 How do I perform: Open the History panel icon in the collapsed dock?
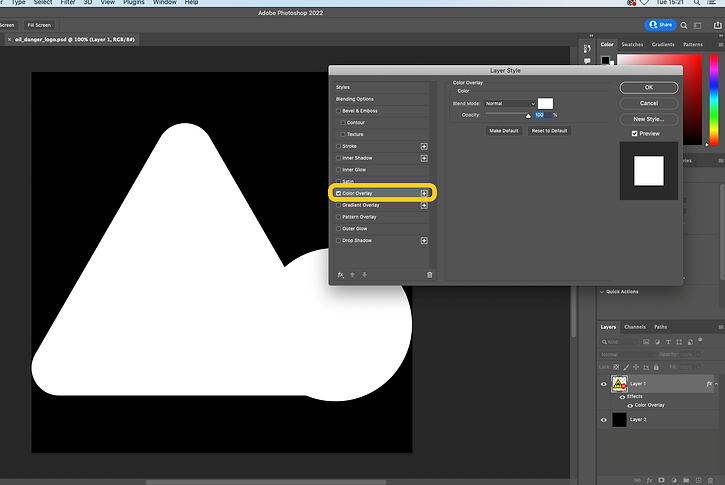(x=587, y=49)
